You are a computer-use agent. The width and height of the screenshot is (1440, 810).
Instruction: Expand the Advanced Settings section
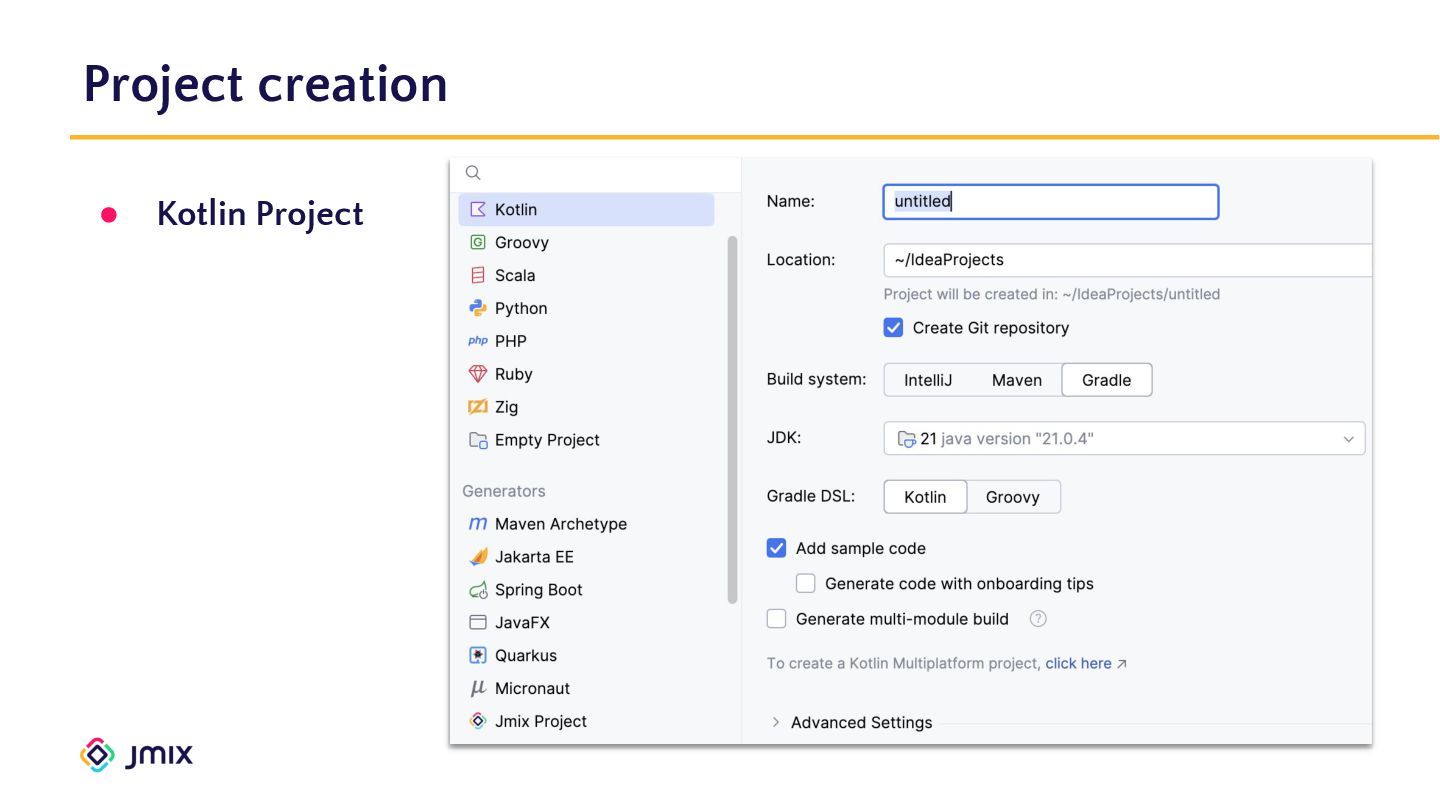click(x=776, y=722)
